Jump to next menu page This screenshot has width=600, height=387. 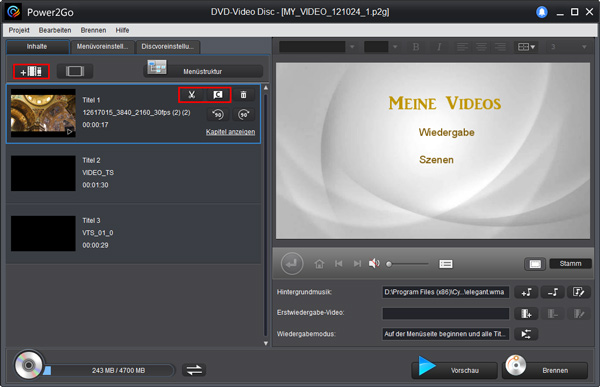[357, 264]
